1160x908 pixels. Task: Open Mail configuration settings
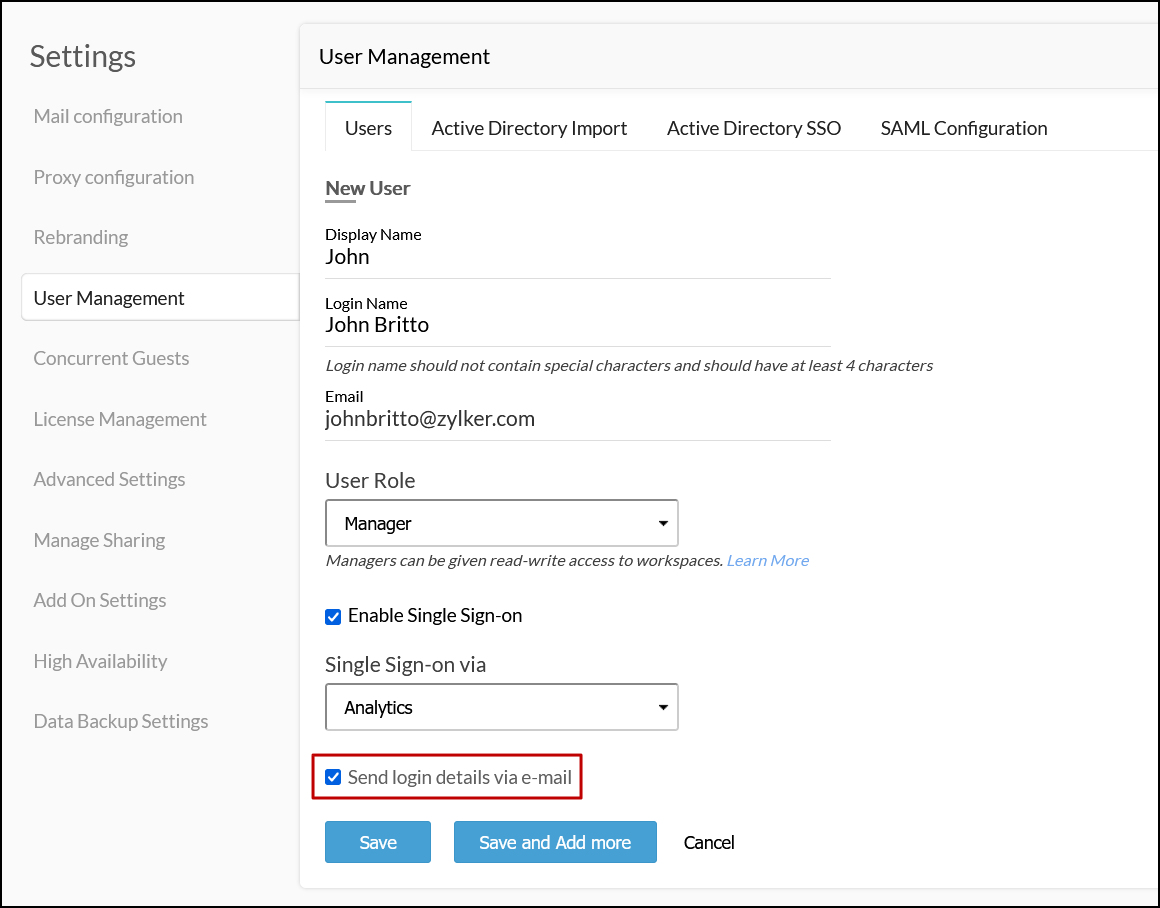pyautogui.click(x=108, y=116)
